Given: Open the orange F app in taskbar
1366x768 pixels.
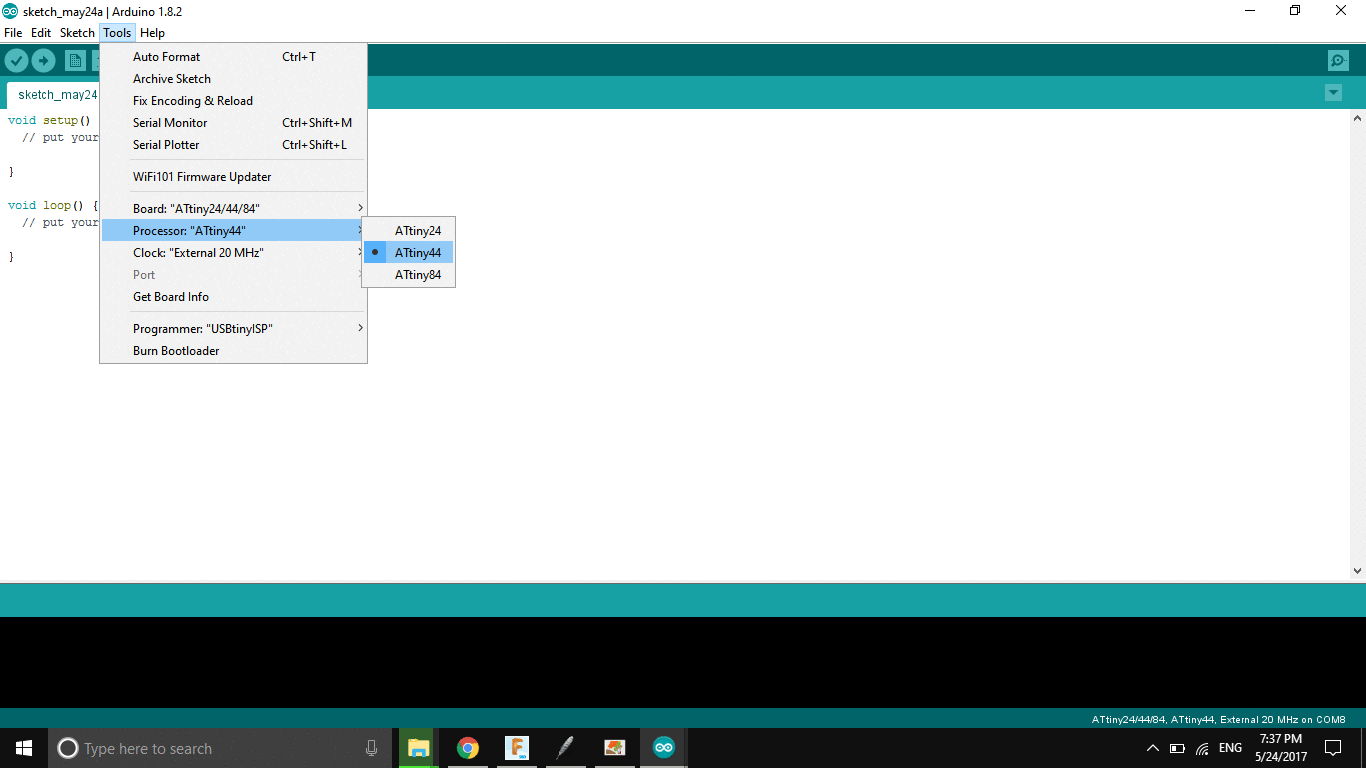Looking at the screenshot, I should (x=516, y=748).
